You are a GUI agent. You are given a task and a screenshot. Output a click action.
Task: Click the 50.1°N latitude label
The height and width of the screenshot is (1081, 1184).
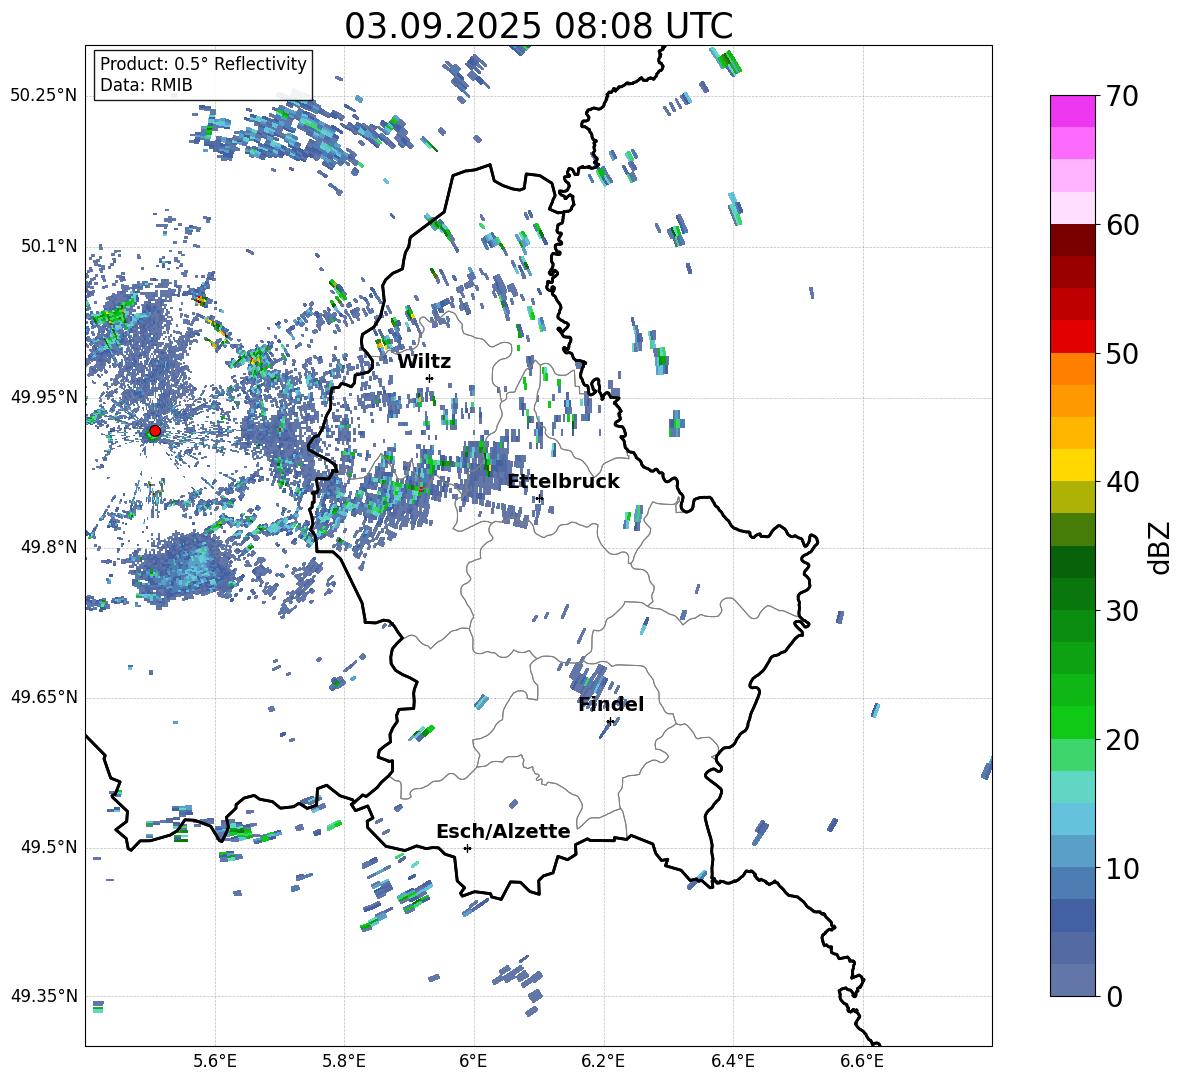[x=49, y=246]
